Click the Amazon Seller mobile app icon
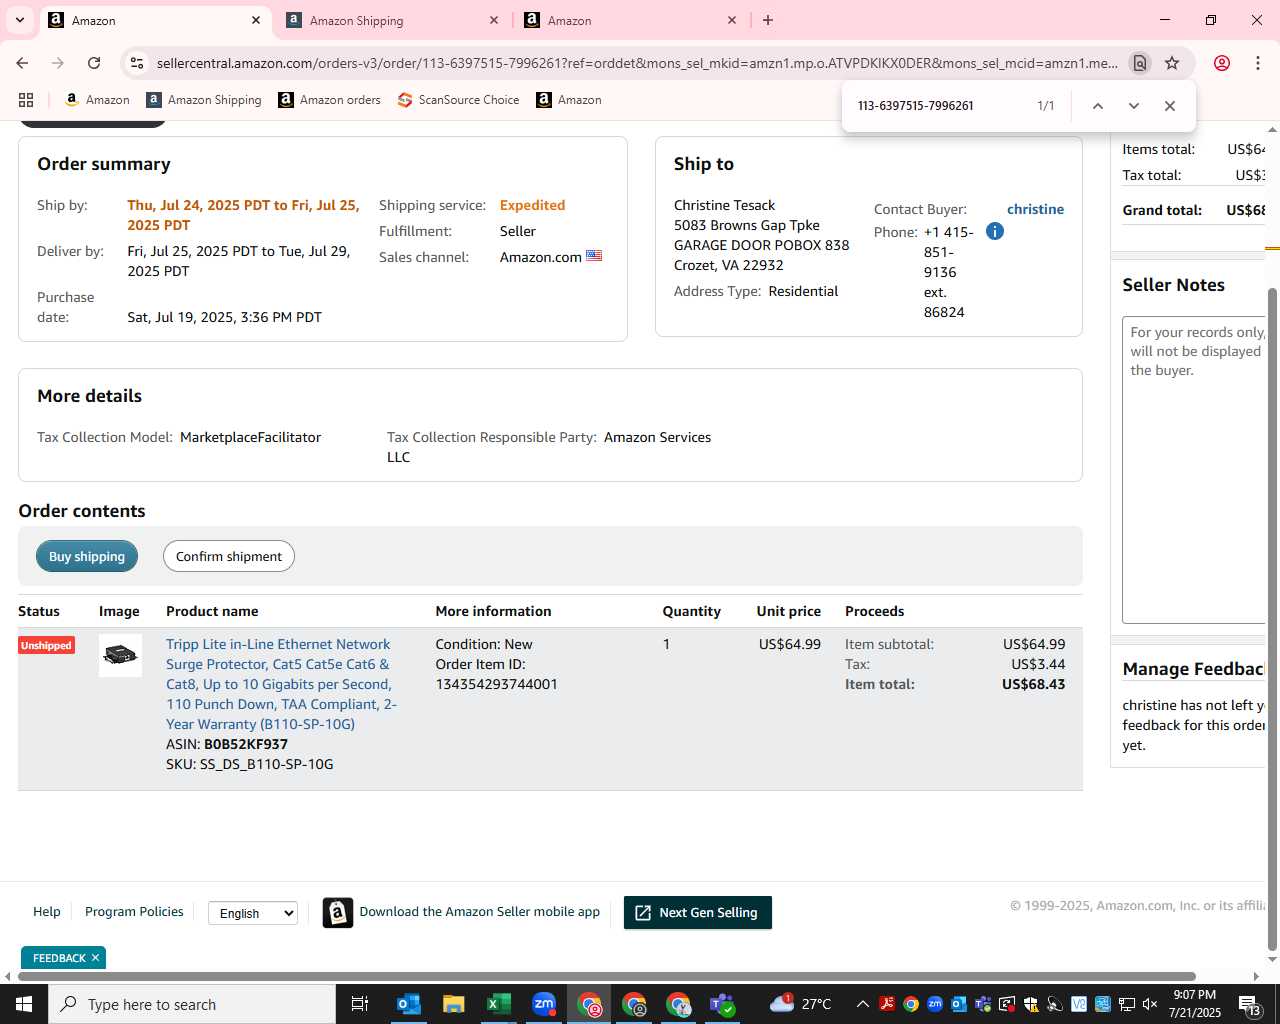This screenshot has height=1024, width=1280. (338, 913)
